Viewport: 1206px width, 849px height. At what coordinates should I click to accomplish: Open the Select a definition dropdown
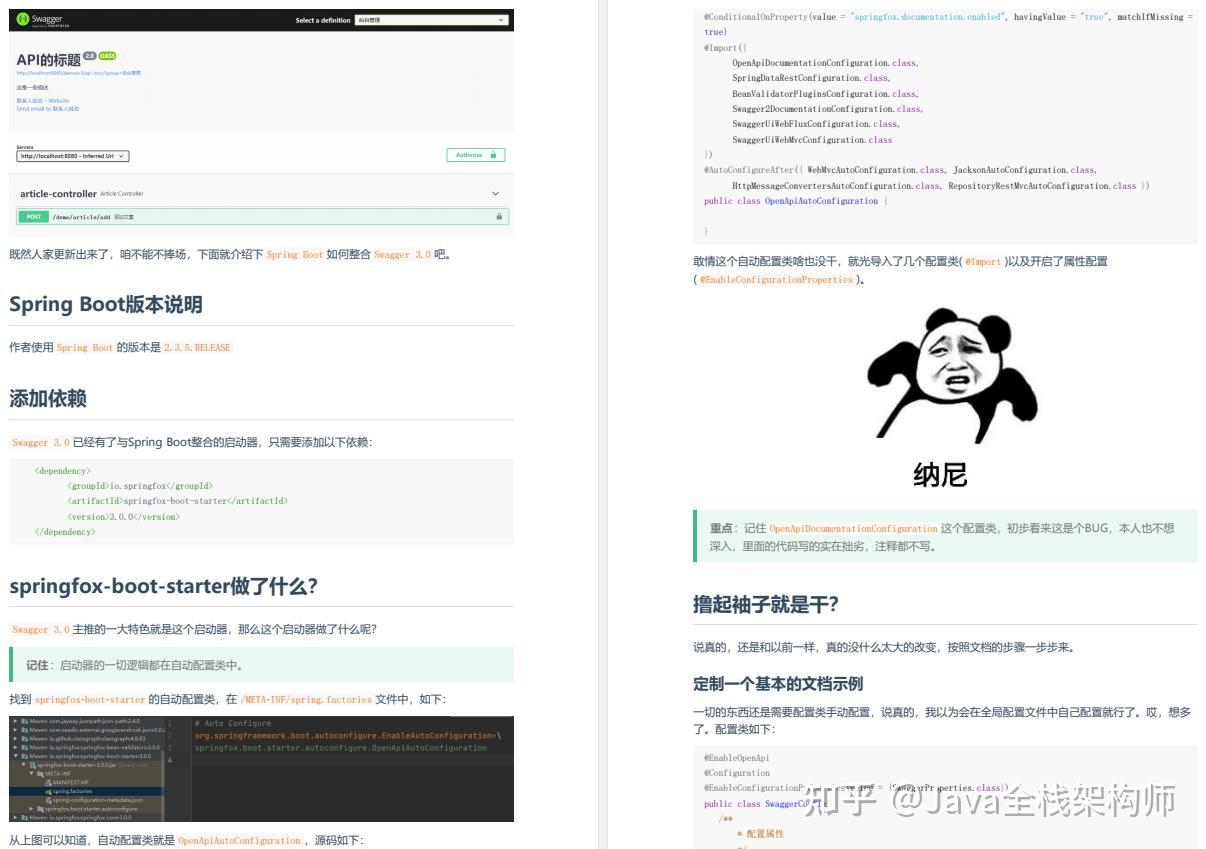(430, 20)
